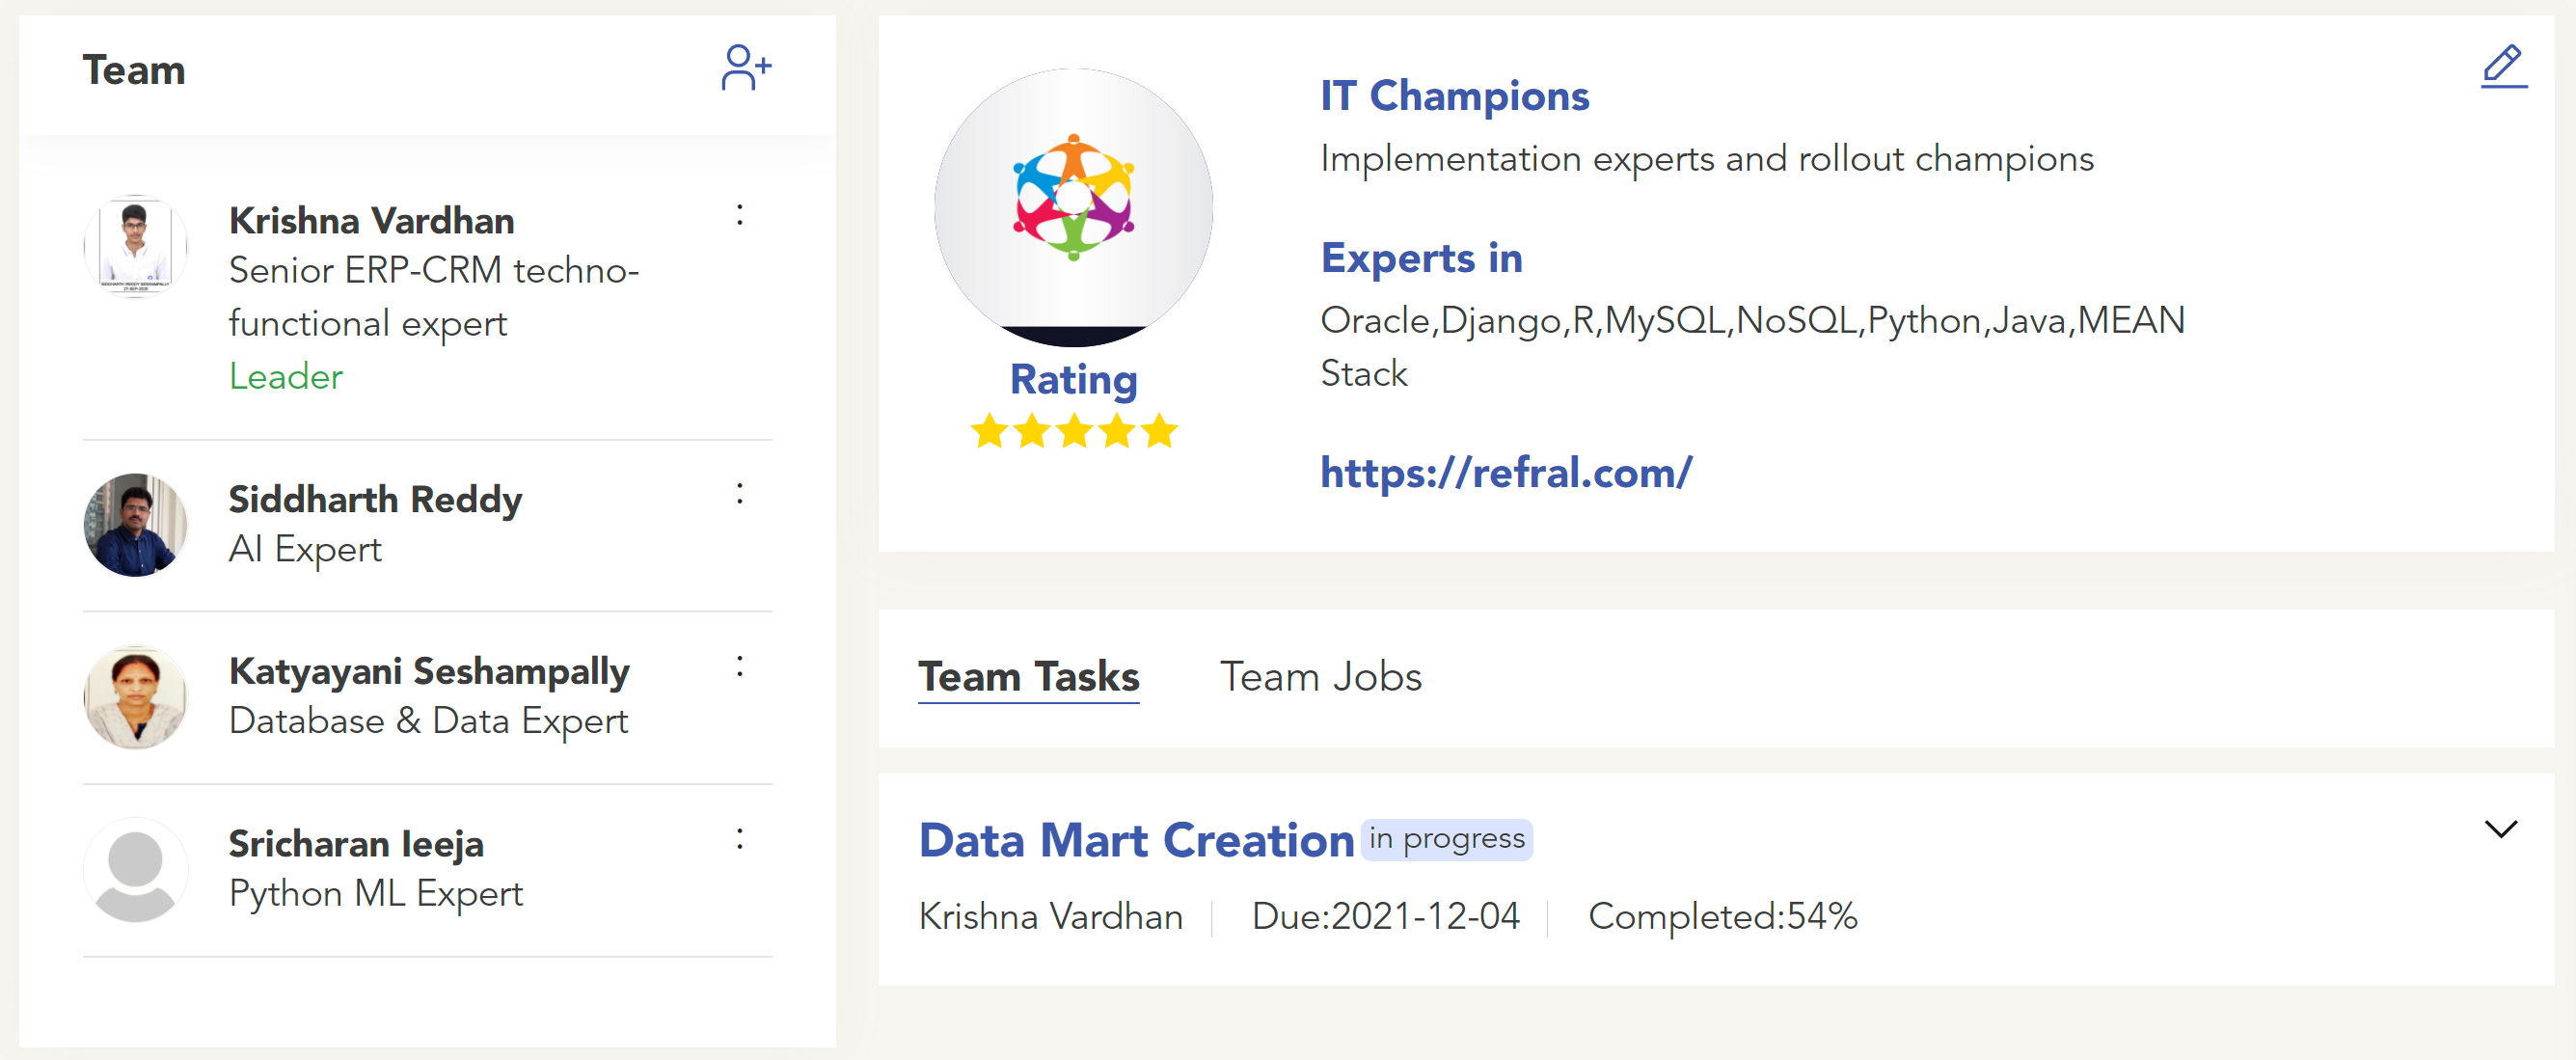Click Sricharan Ieeja's placeholder avatar
The height and width of the screenshot is (1060, 2576).
135,870
